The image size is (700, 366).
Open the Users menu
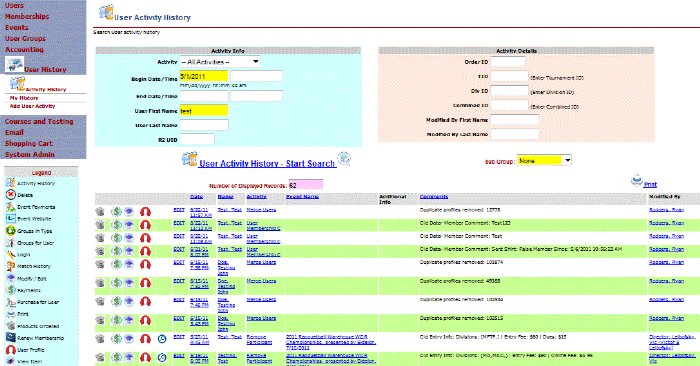(x=14, y=5)
